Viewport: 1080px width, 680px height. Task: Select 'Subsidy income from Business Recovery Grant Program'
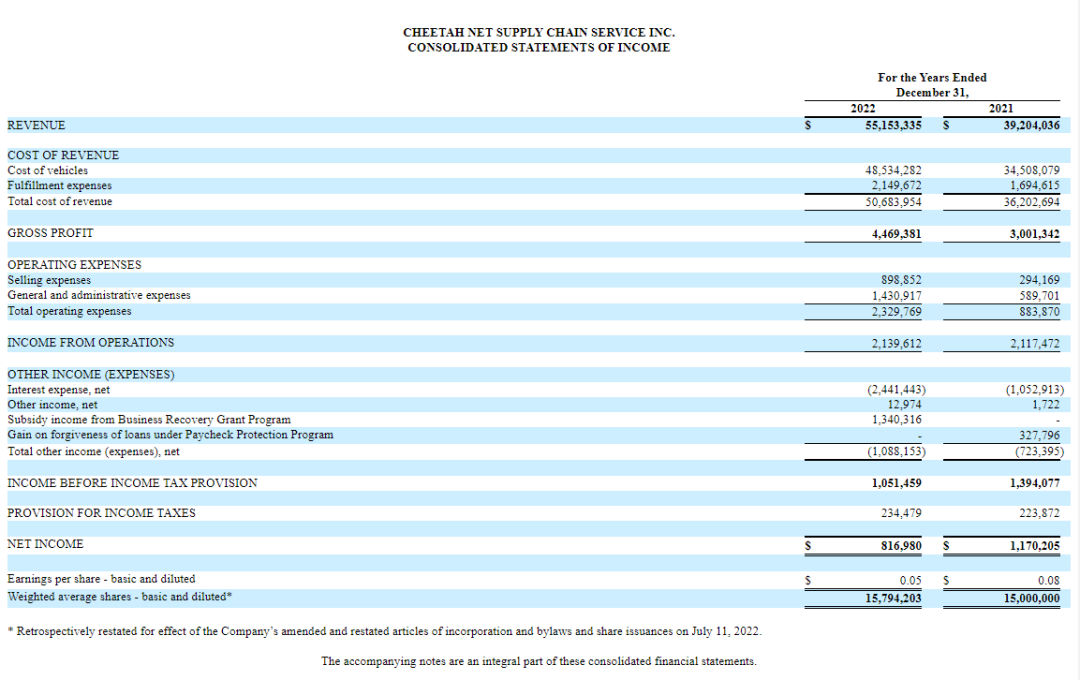149,420
